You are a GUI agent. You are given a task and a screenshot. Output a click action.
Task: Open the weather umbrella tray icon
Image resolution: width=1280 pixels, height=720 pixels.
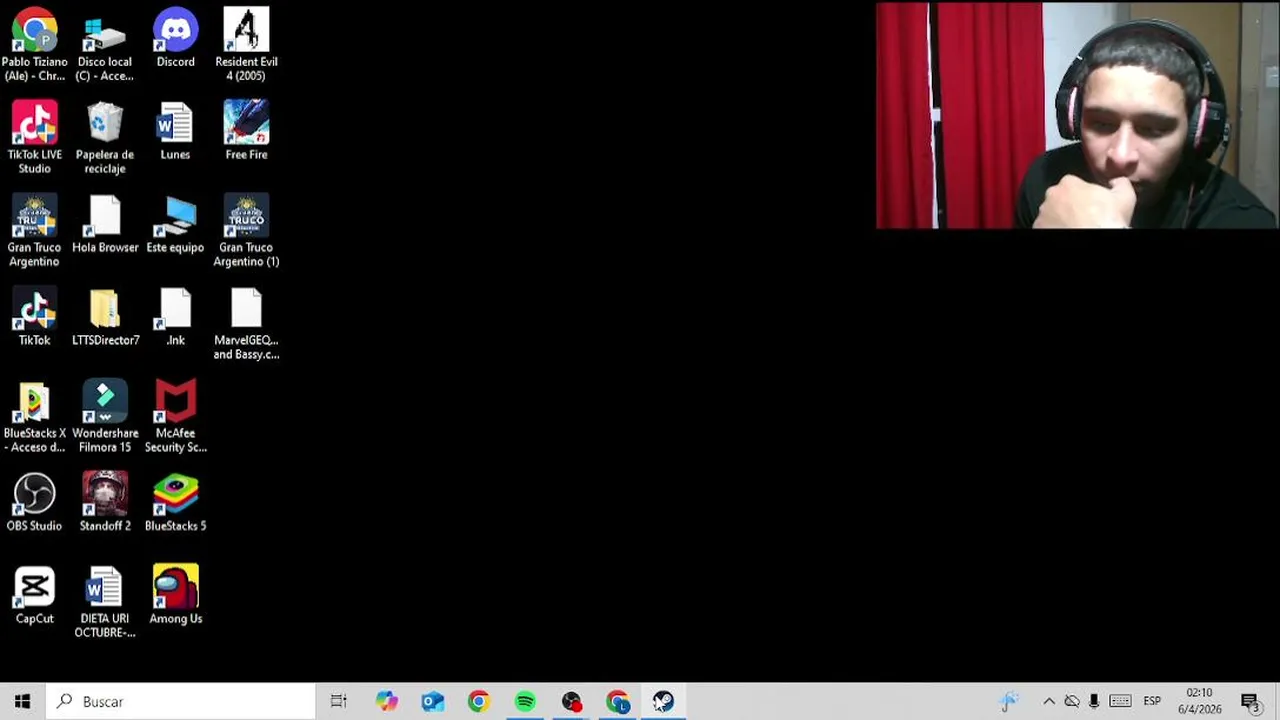tap(1008, 701)
